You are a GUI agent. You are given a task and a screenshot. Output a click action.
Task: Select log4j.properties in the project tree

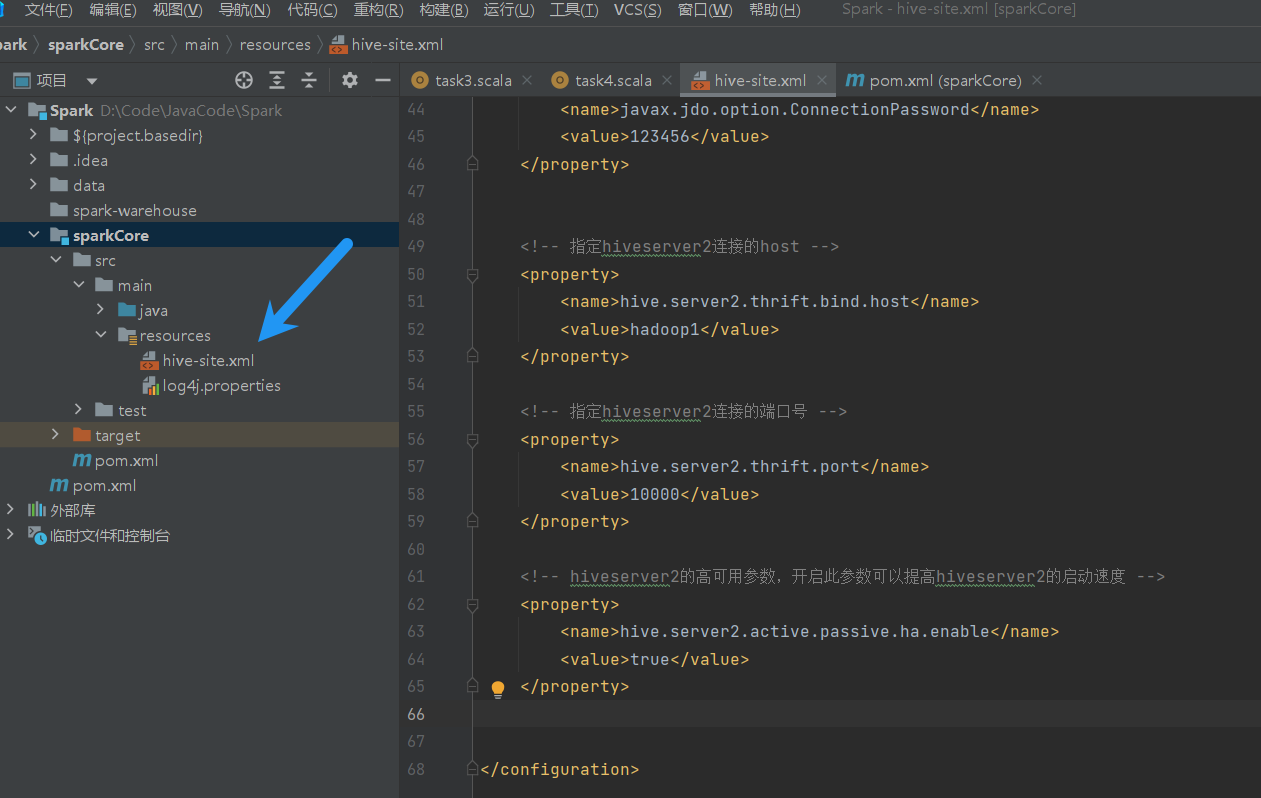(x=221, y=385)
